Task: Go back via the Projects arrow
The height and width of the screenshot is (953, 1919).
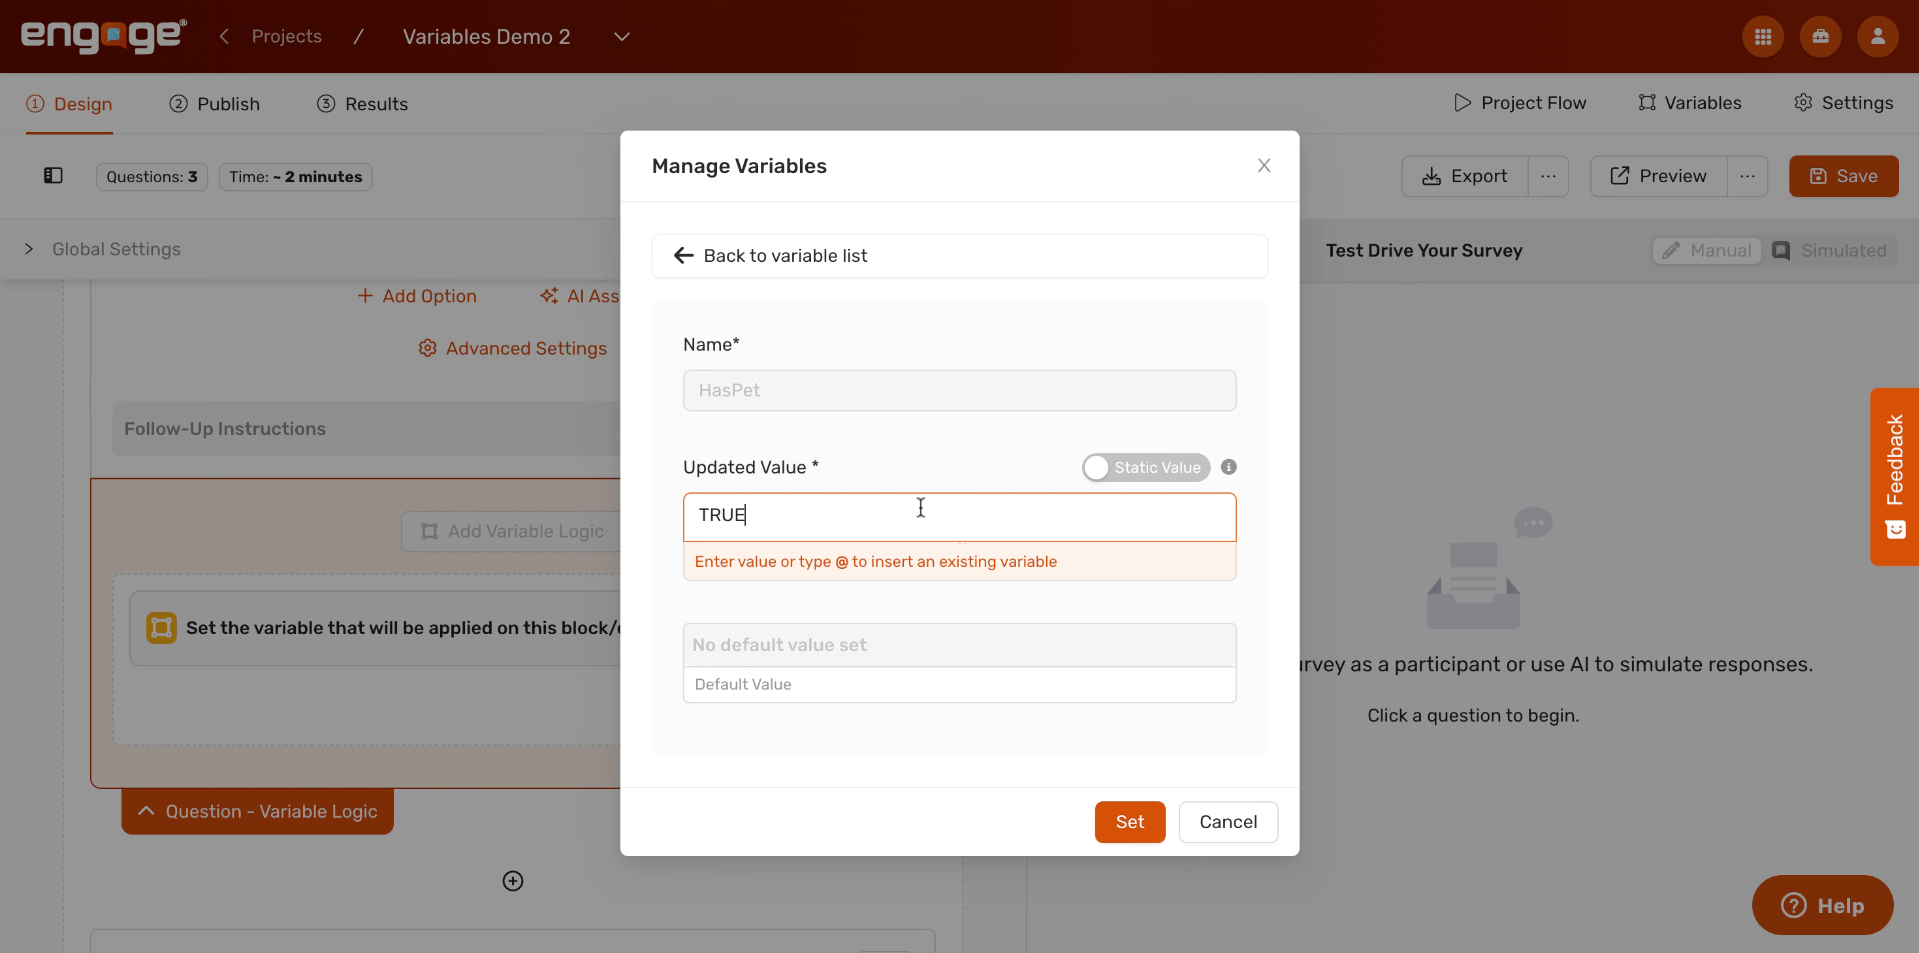Action: (224, 36)
